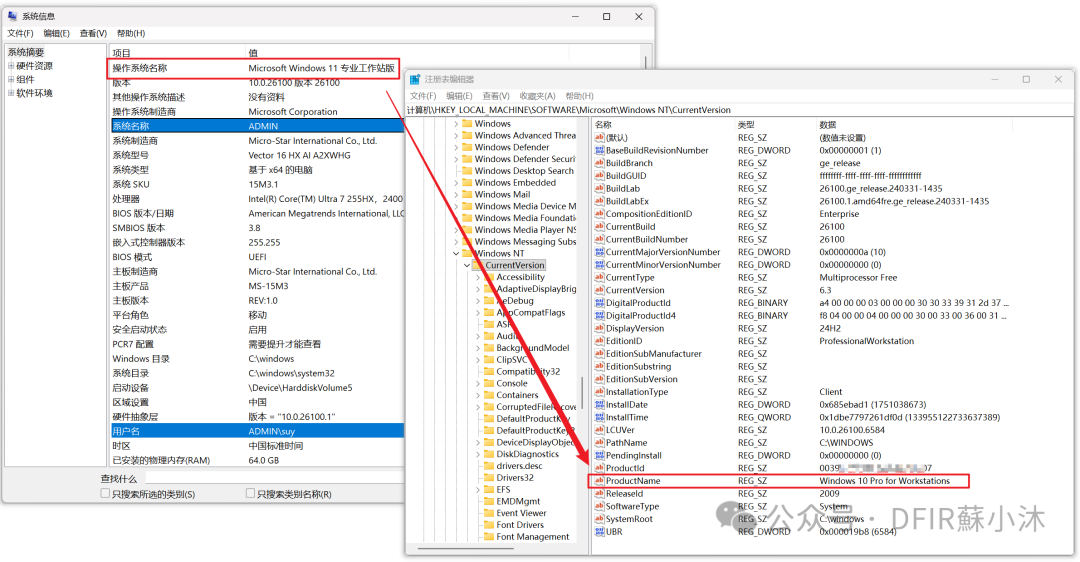This screenshot has height=562, width=1080.
Task: Click the EditionID value icon
Action: [x=599, y=341]
